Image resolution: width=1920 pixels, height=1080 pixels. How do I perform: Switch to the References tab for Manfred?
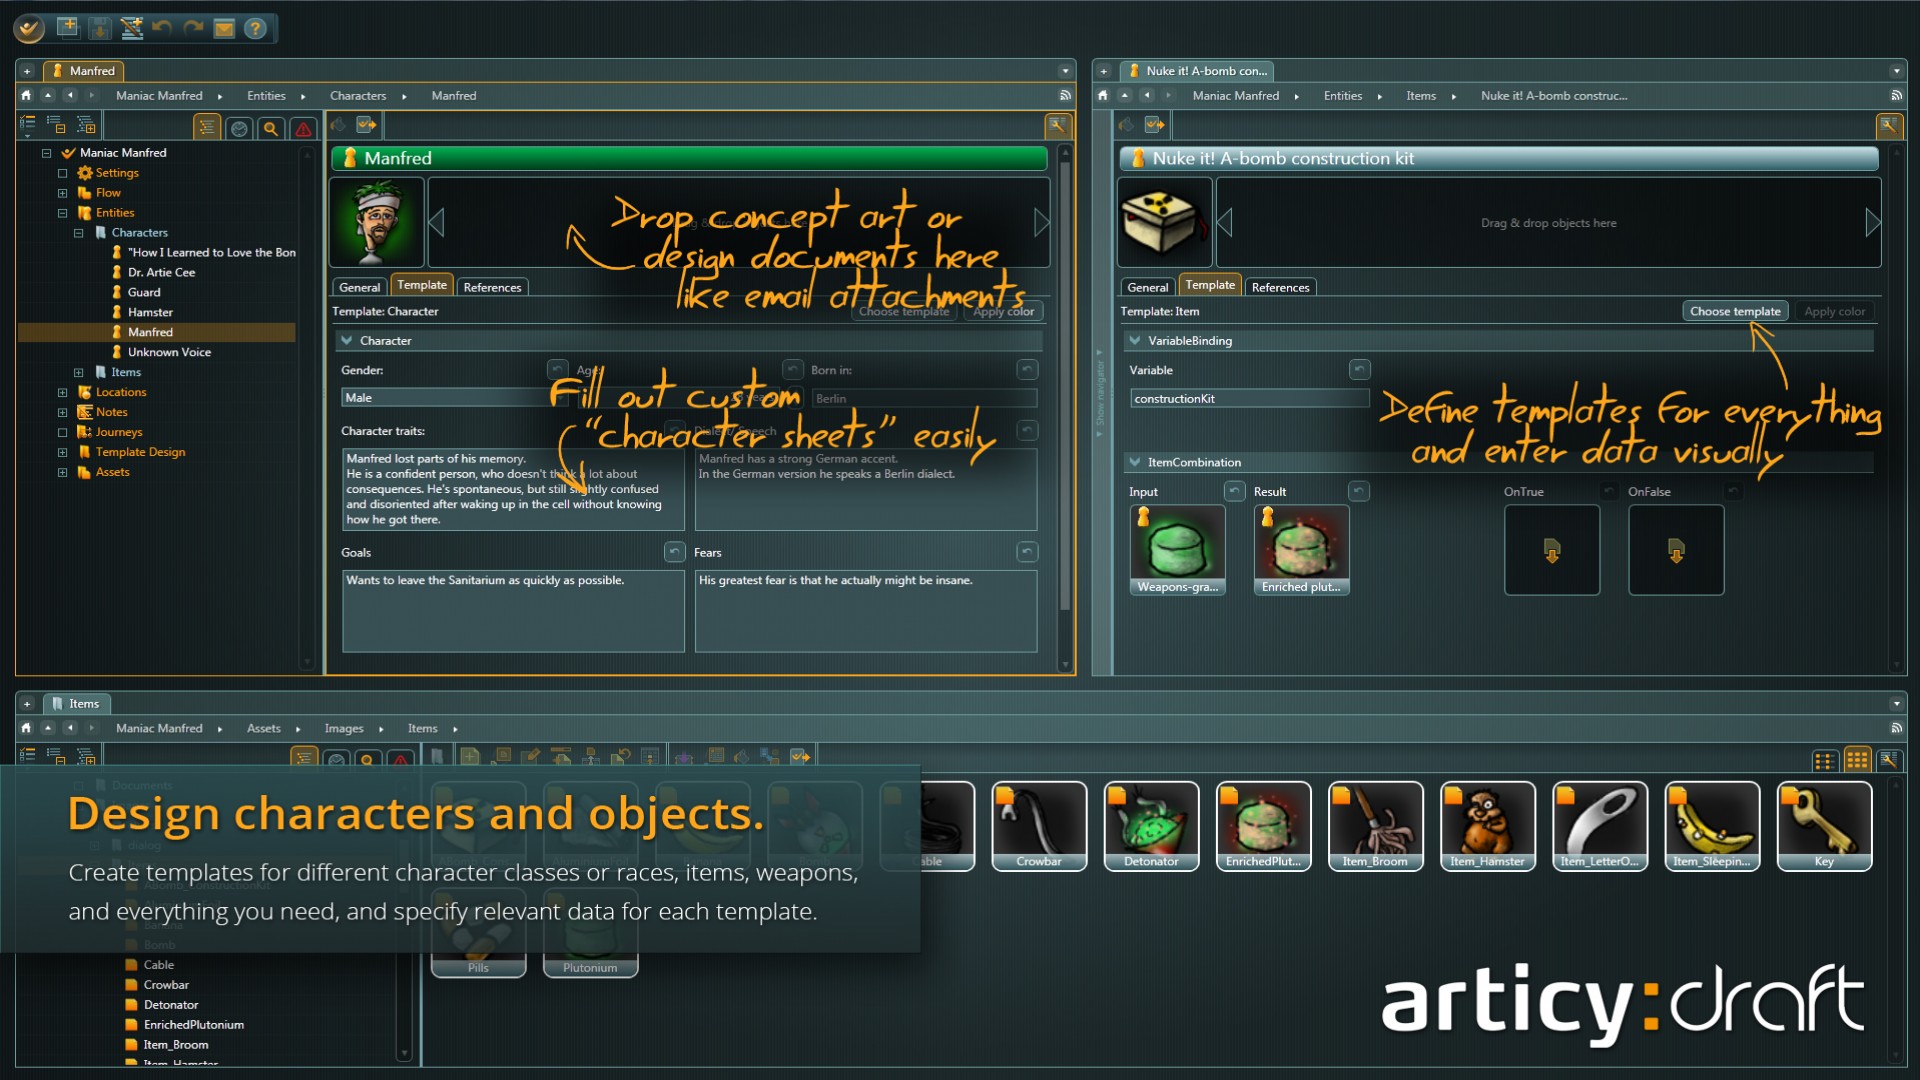(492, 287)
